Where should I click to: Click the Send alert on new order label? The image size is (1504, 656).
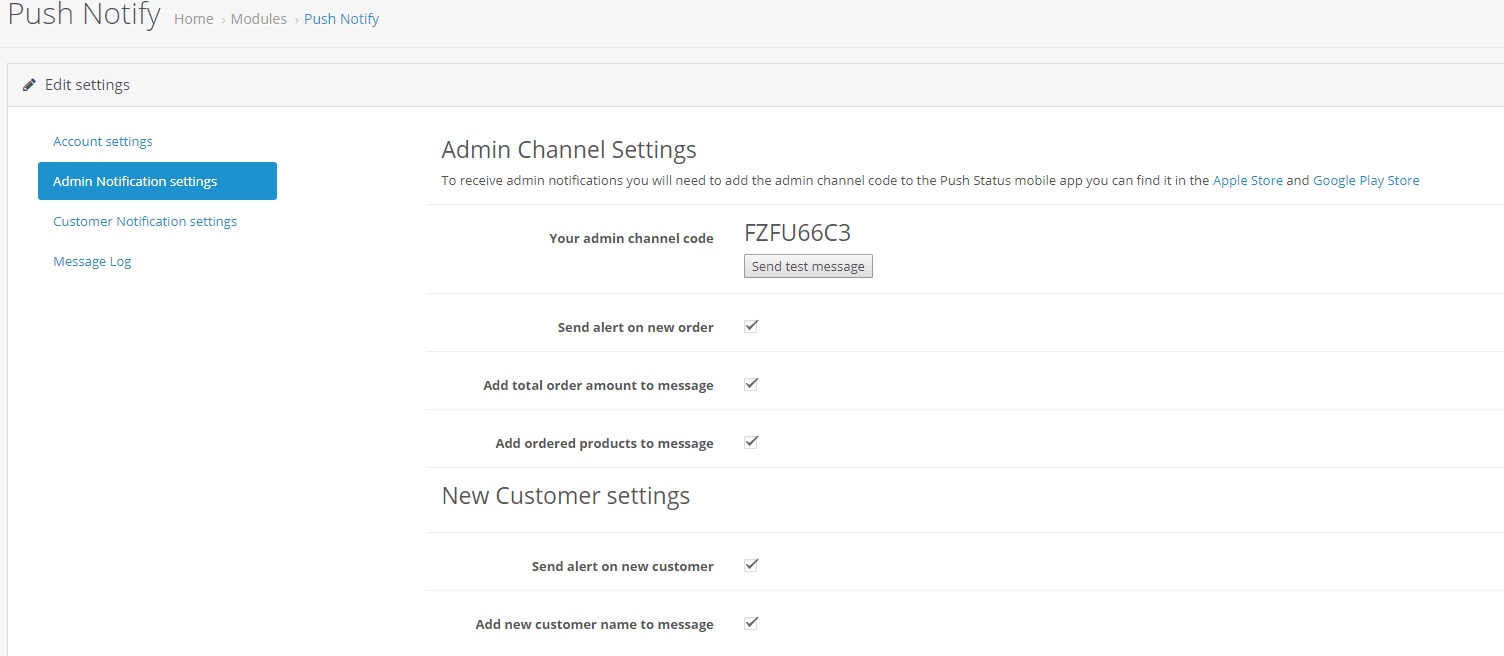(636, 328)
